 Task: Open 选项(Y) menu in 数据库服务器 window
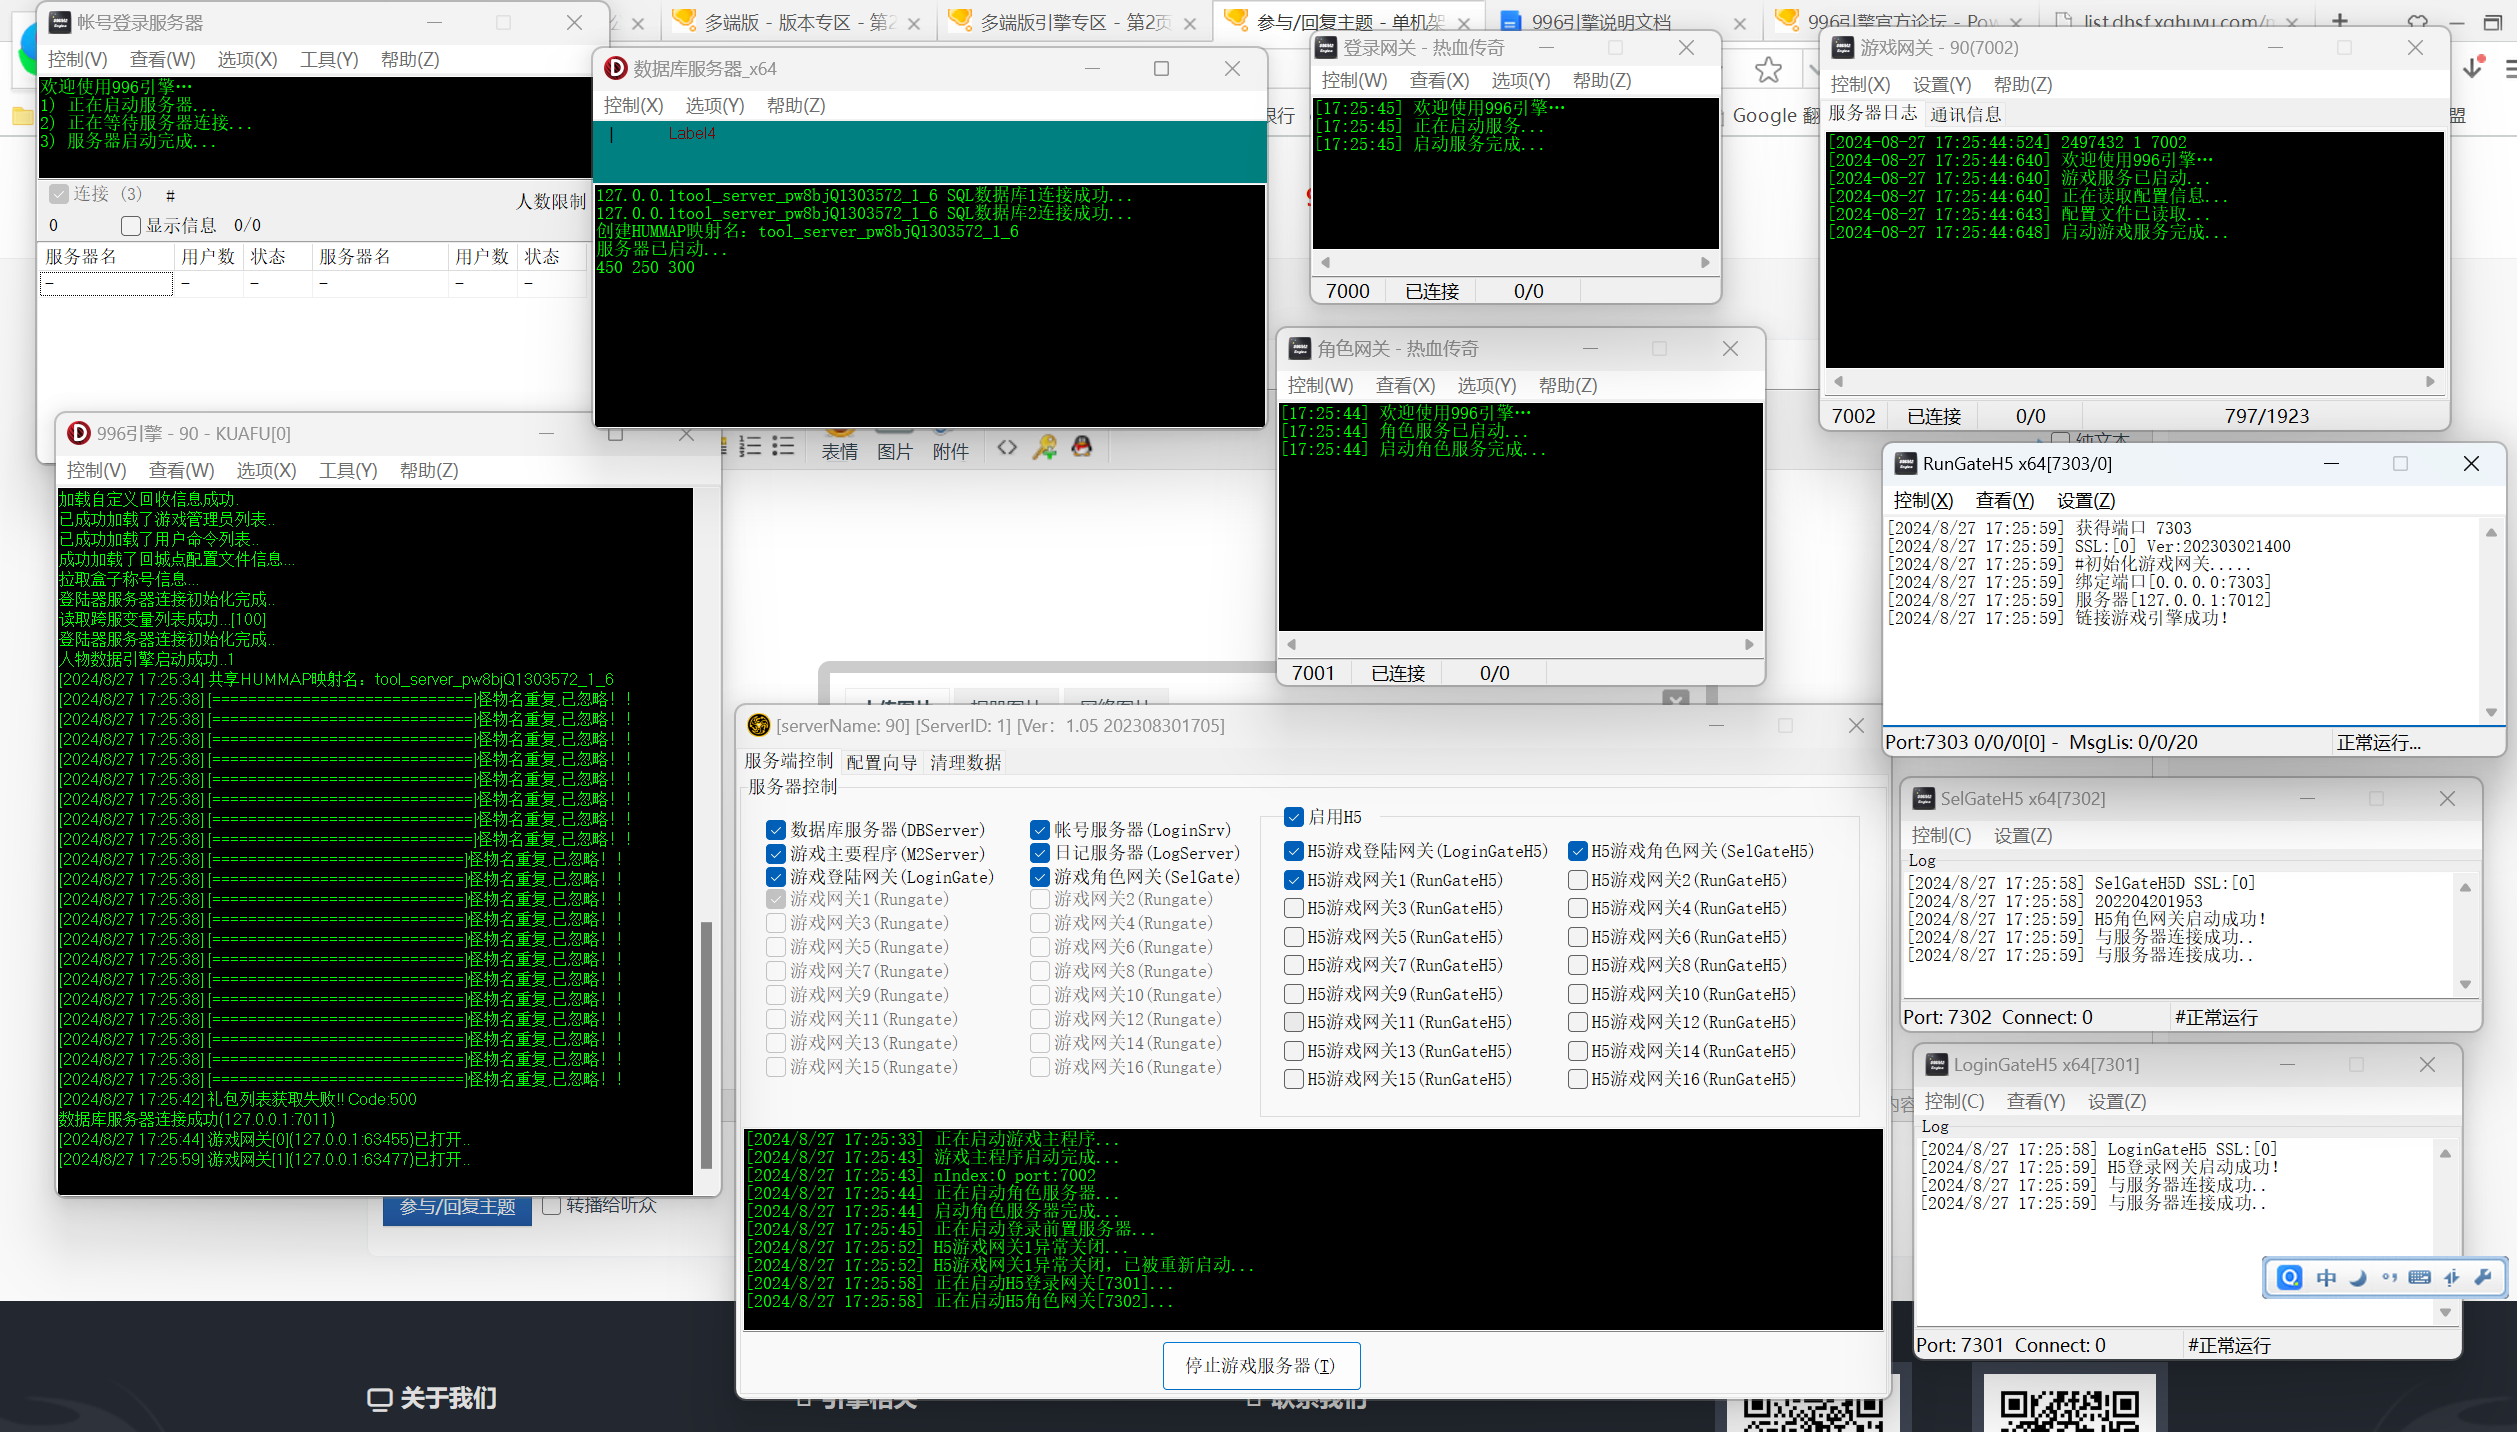(x=714, y=105)
